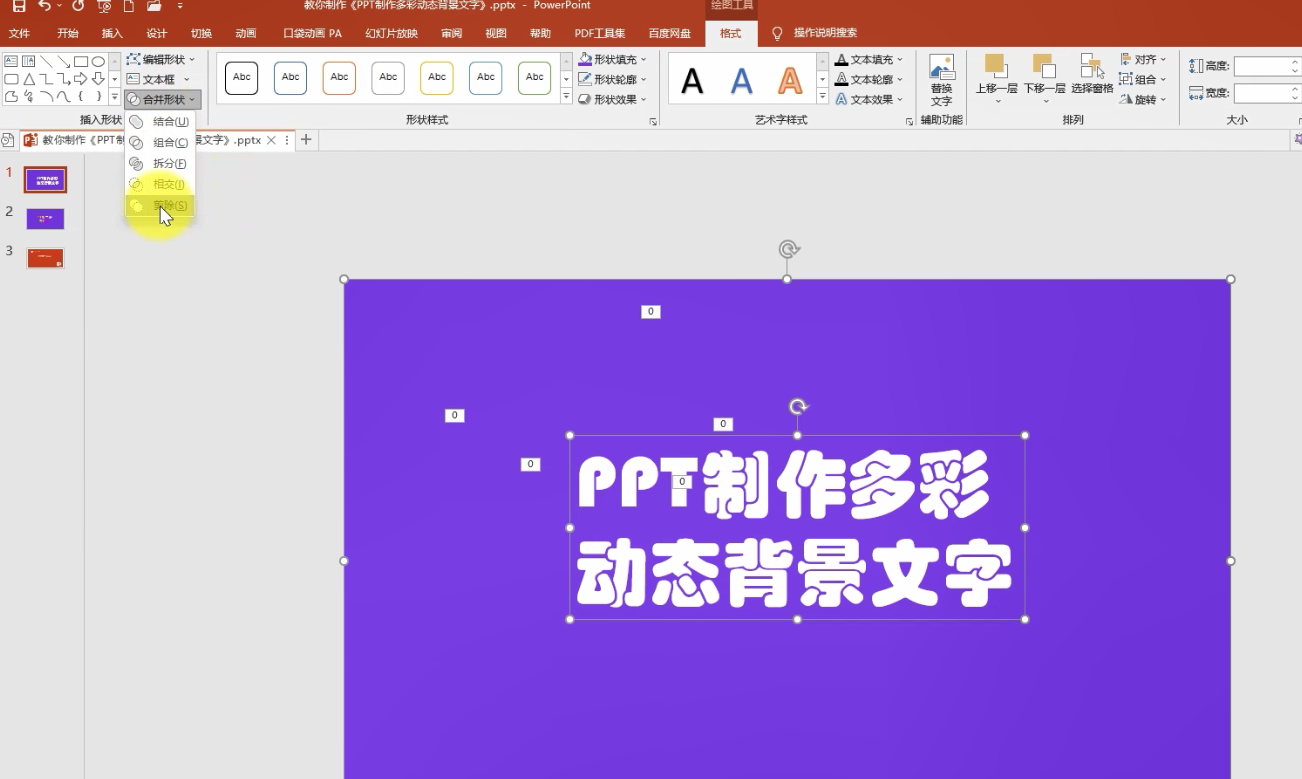Image resolution: width=1302 pixels, height=779 pixels.
Task: Select the triangle shape in gallery
Action: coord(29,79)
